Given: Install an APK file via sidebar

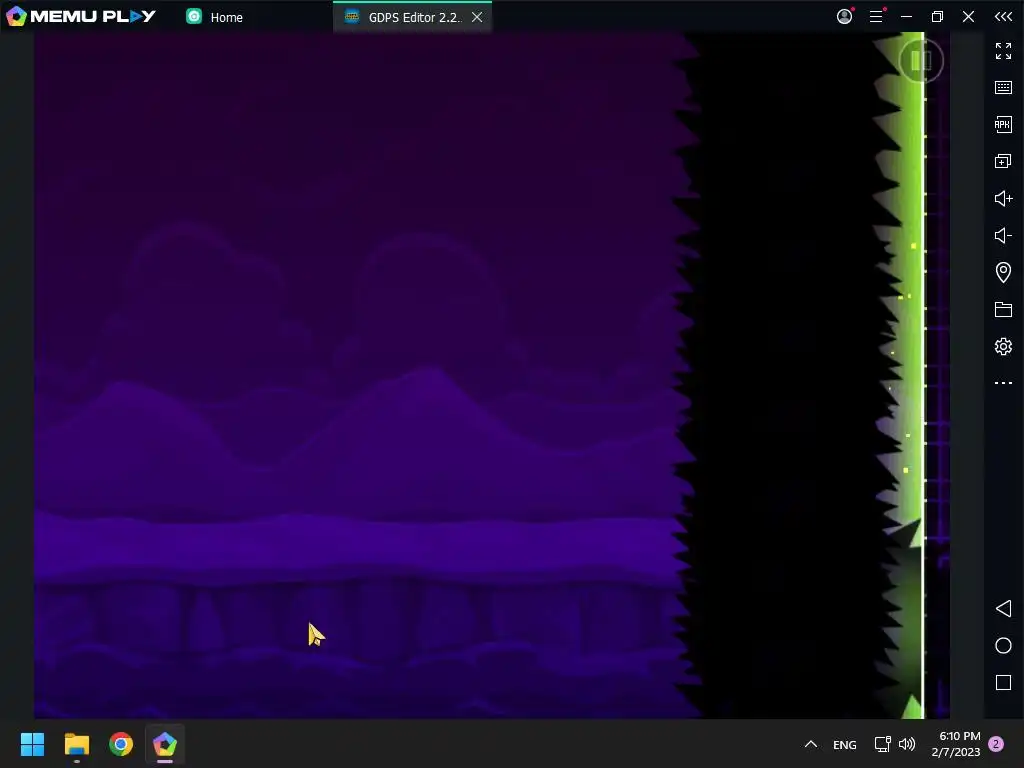Looking at the screenshot, I should (1003, 124).
